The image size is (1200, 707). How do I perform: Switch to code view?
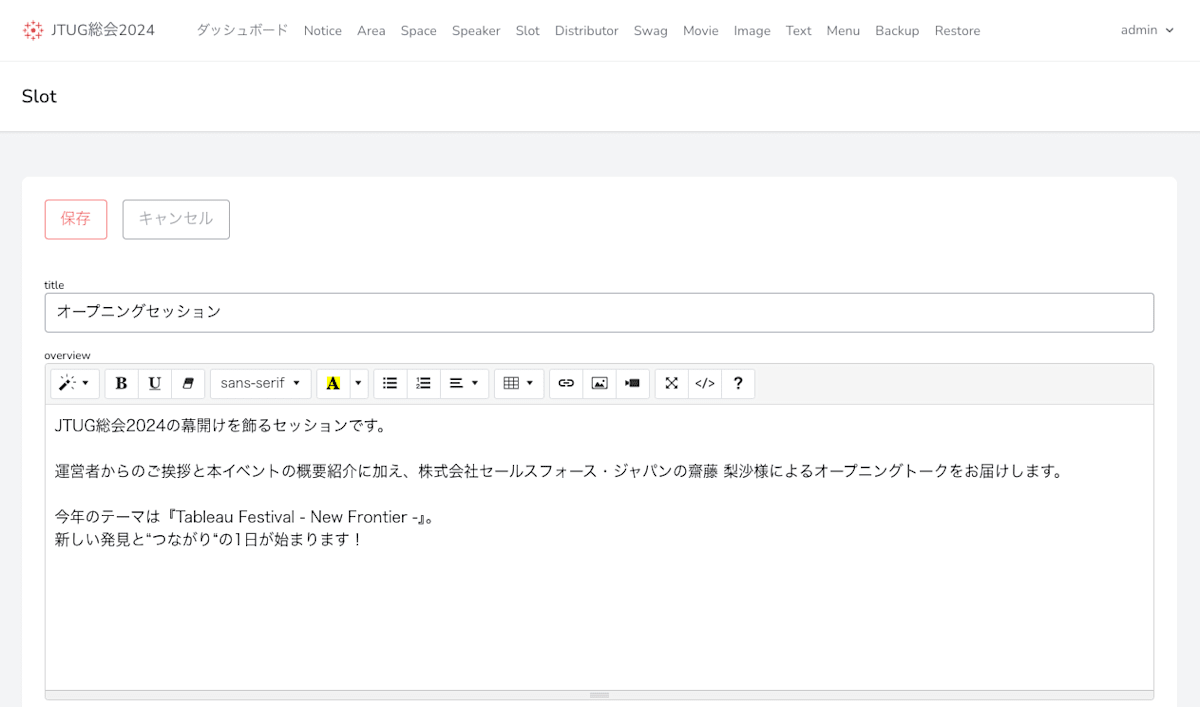pyautogui.click(x=705, y=383)
